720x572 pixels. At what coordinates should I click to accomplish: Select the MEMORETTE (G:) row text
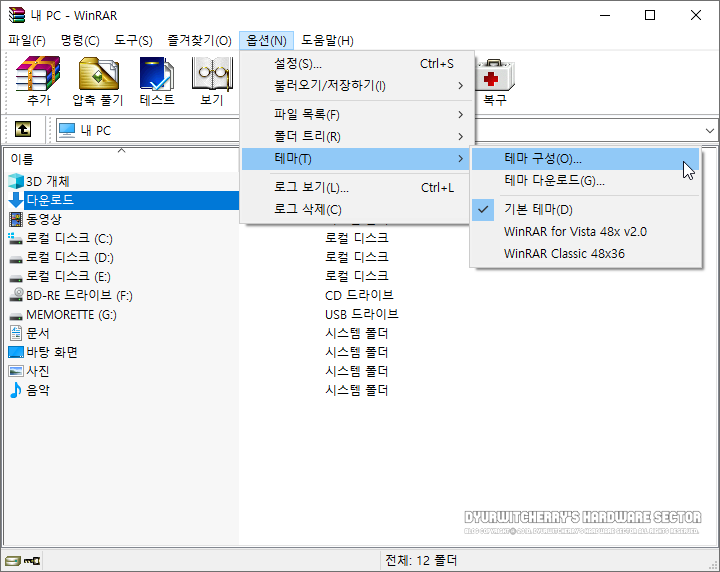(x=71, y=315)
